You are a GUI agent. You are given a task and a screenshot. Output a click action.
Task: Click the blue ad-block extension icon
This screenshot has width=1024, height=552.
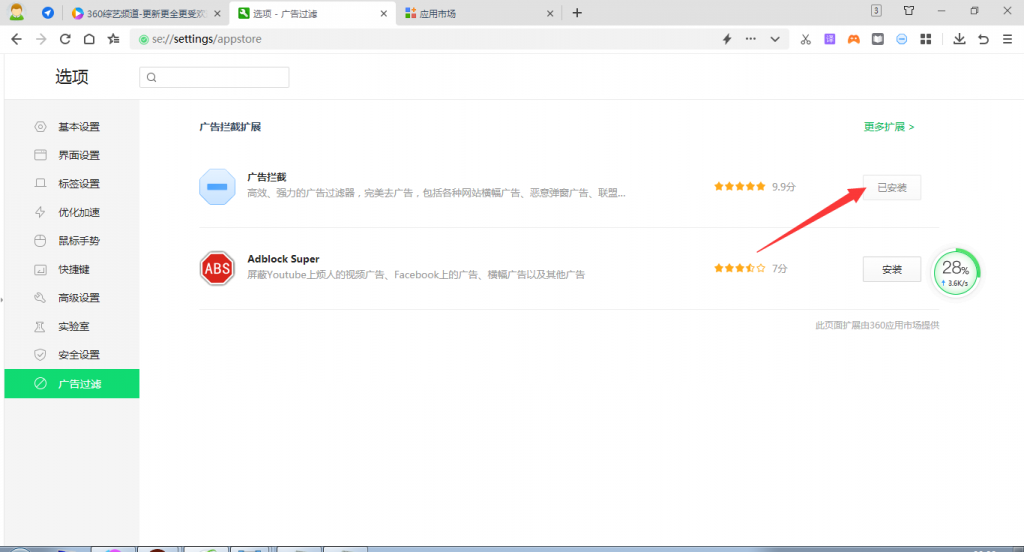(901, 39)
